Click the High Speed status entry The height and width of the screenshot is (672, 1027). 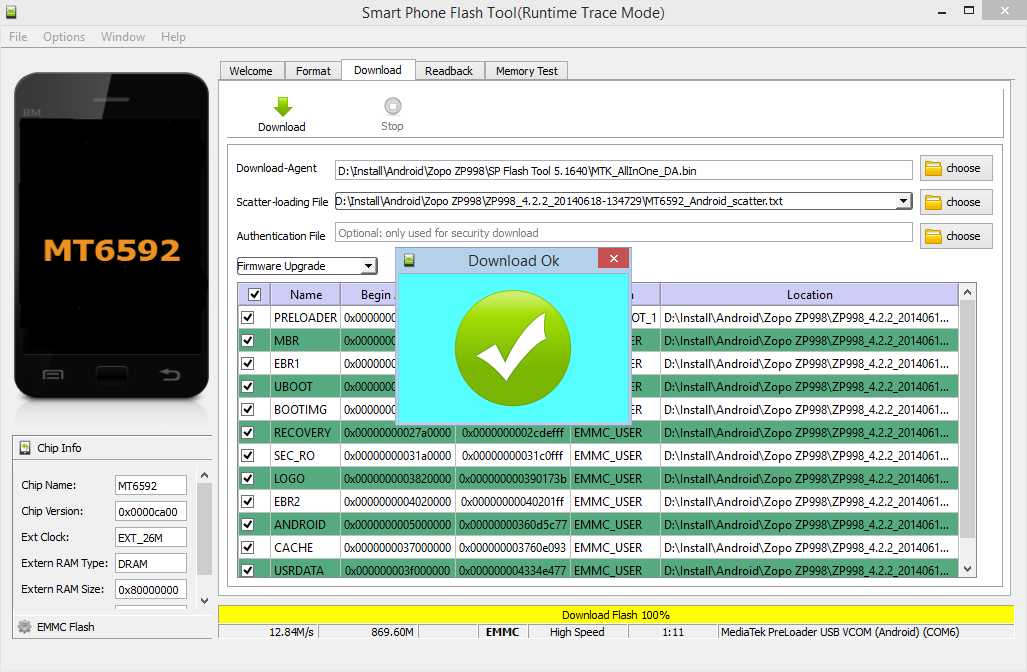tap(578, 632)
